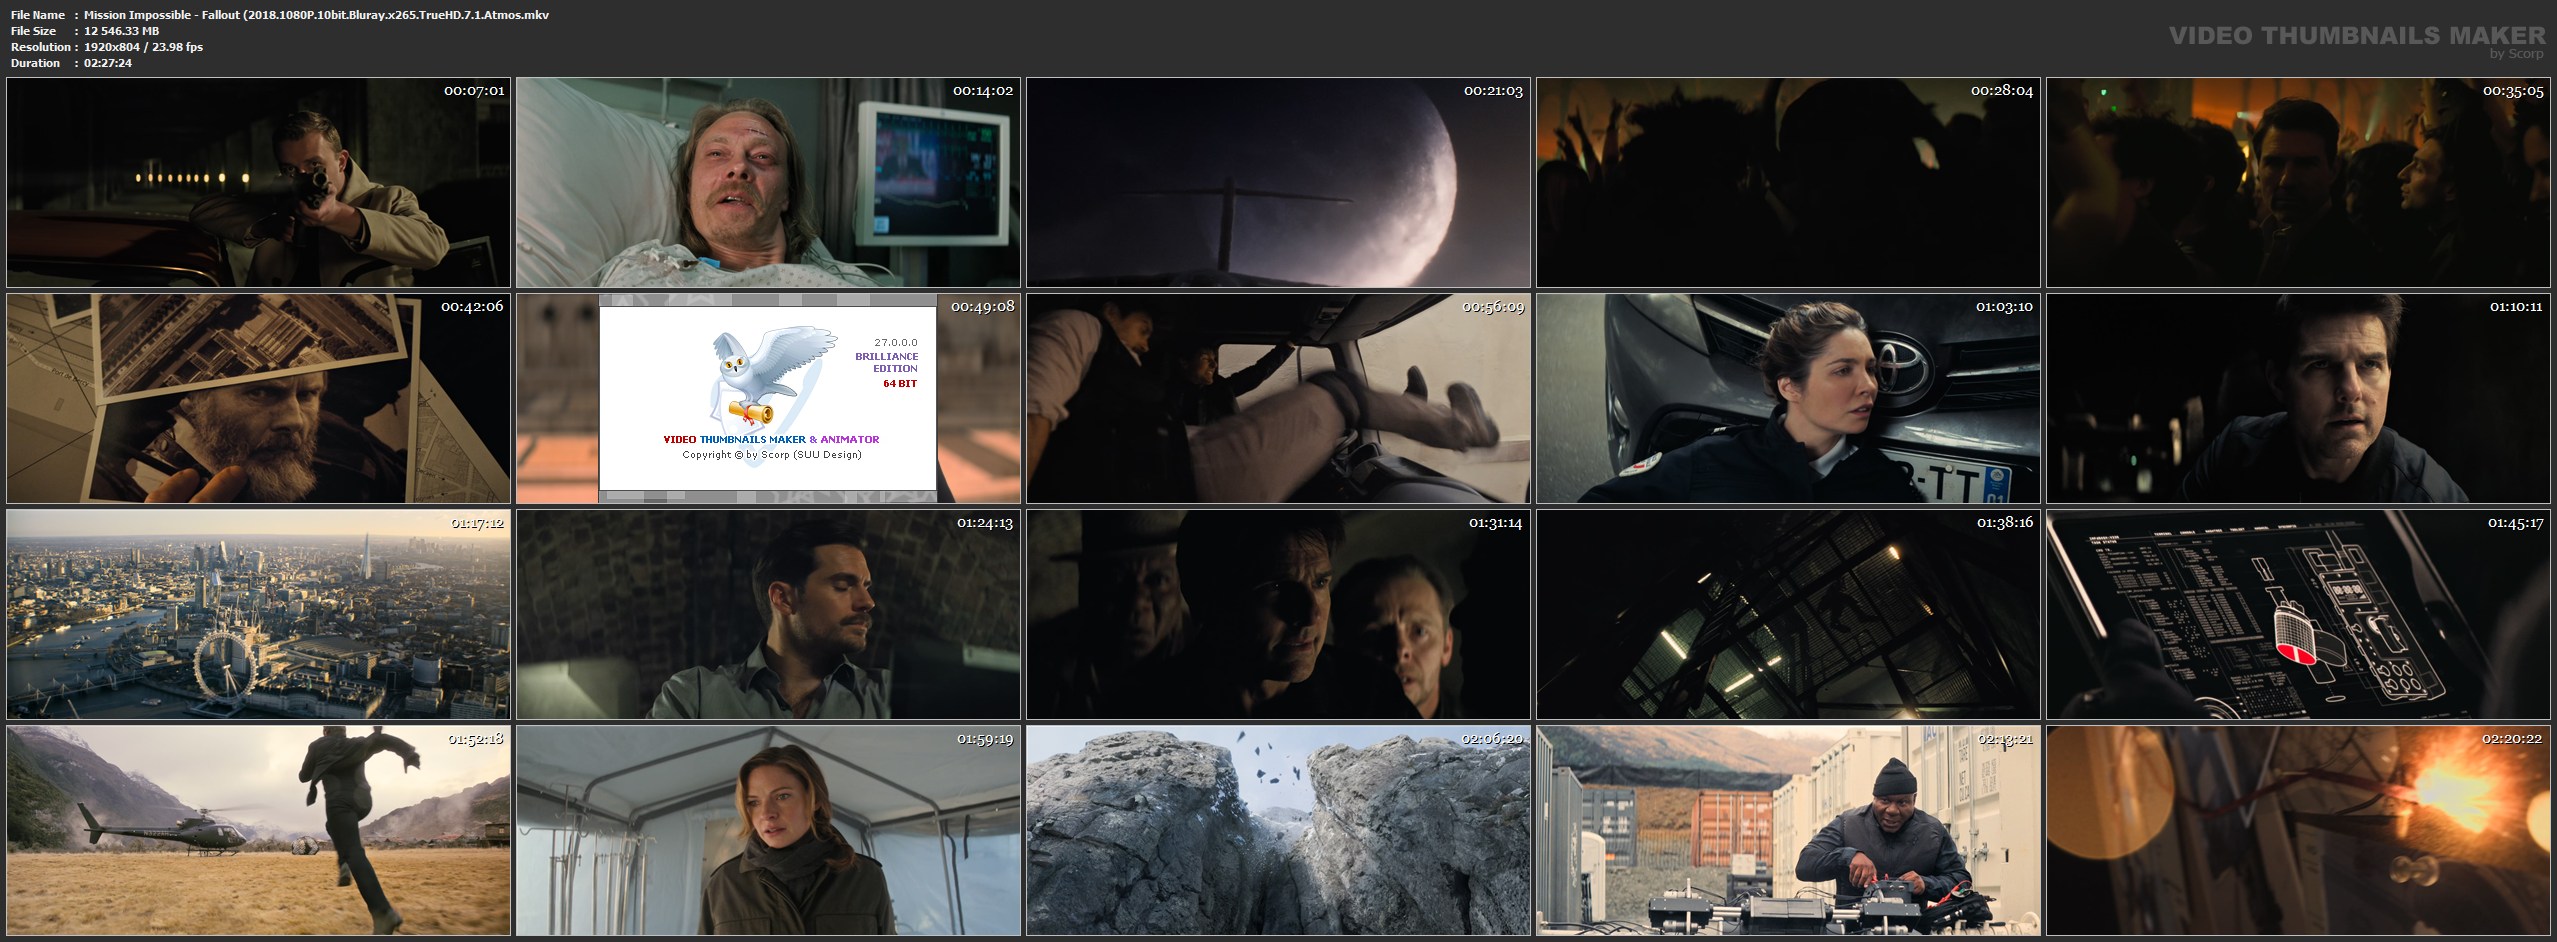Click the 00:56:09 timestamp on car thumbnail

(x=1493, y=307)
